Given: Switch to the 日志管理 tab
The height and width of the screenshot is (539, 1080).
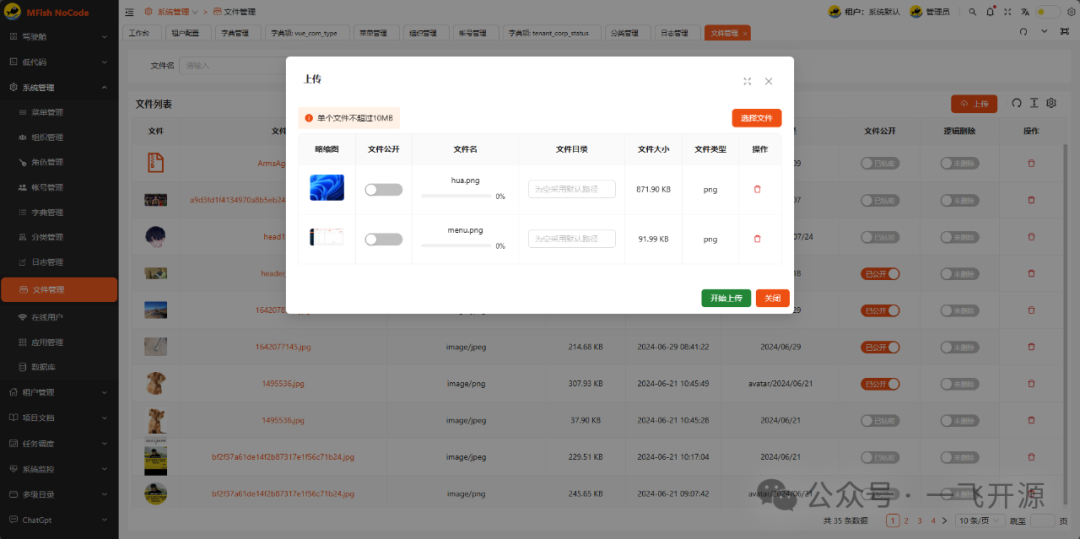Looking at the screenshot, I should [676, 33].
